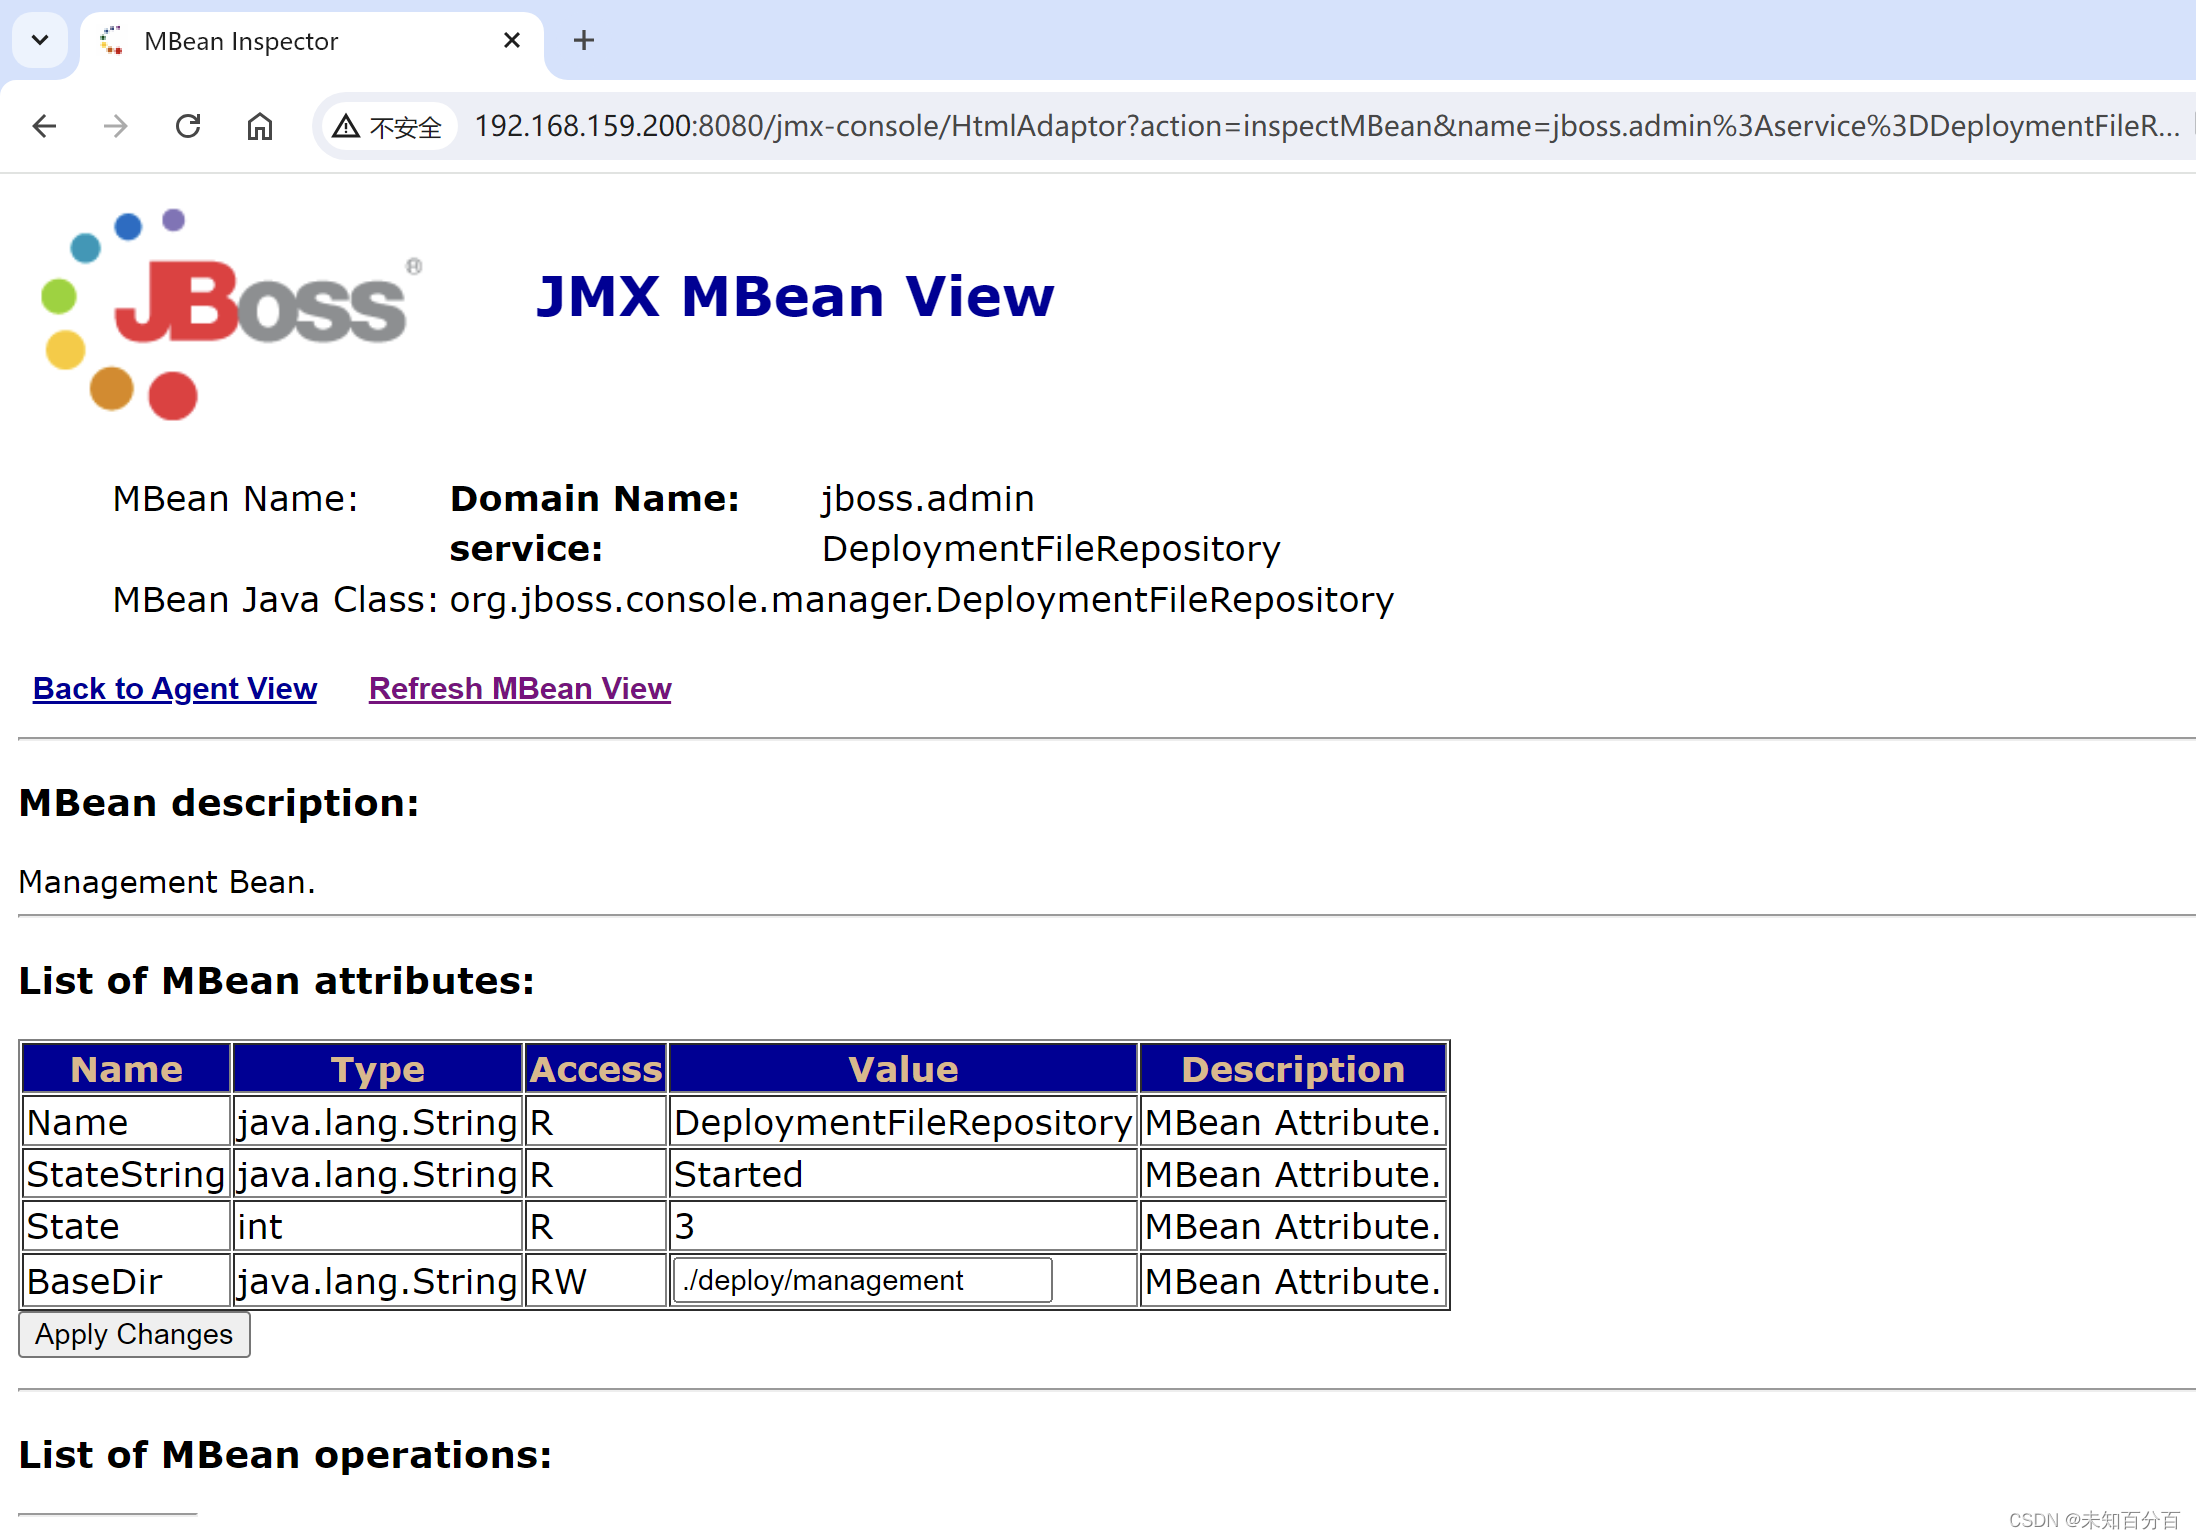Click the browser back arrow icon
Image resolution: width=2196 pixels, height=1539 pixels.
pyautogui.click(x=44, y=126)
